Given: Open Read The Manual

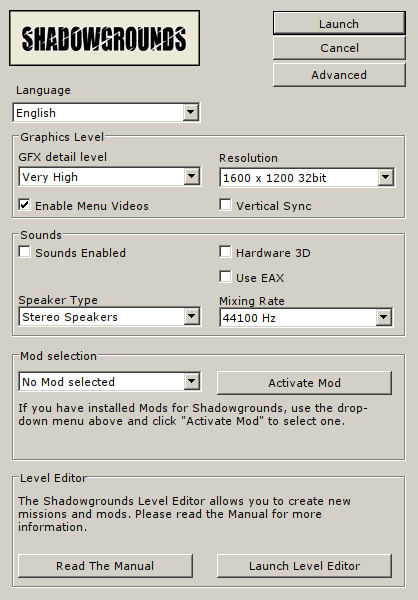Looking at the screenshot, I should click(105, 566).
